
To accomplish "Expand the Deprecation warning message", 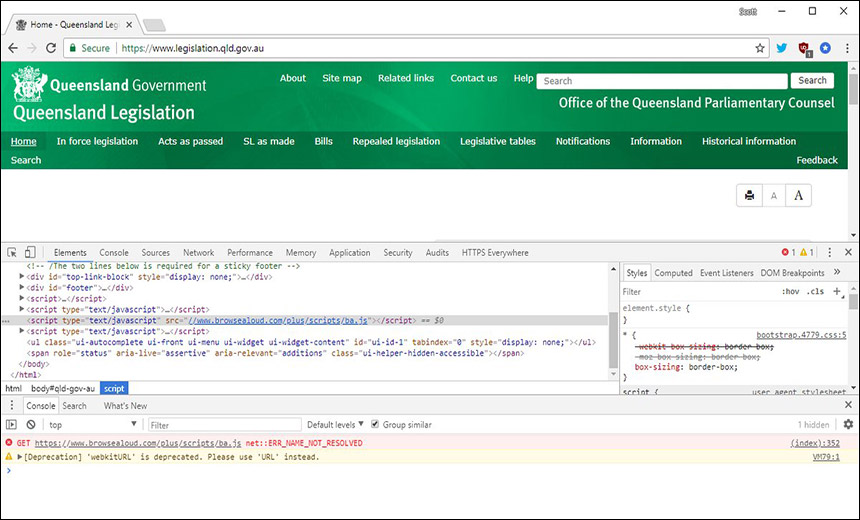I will coord(20,456).
